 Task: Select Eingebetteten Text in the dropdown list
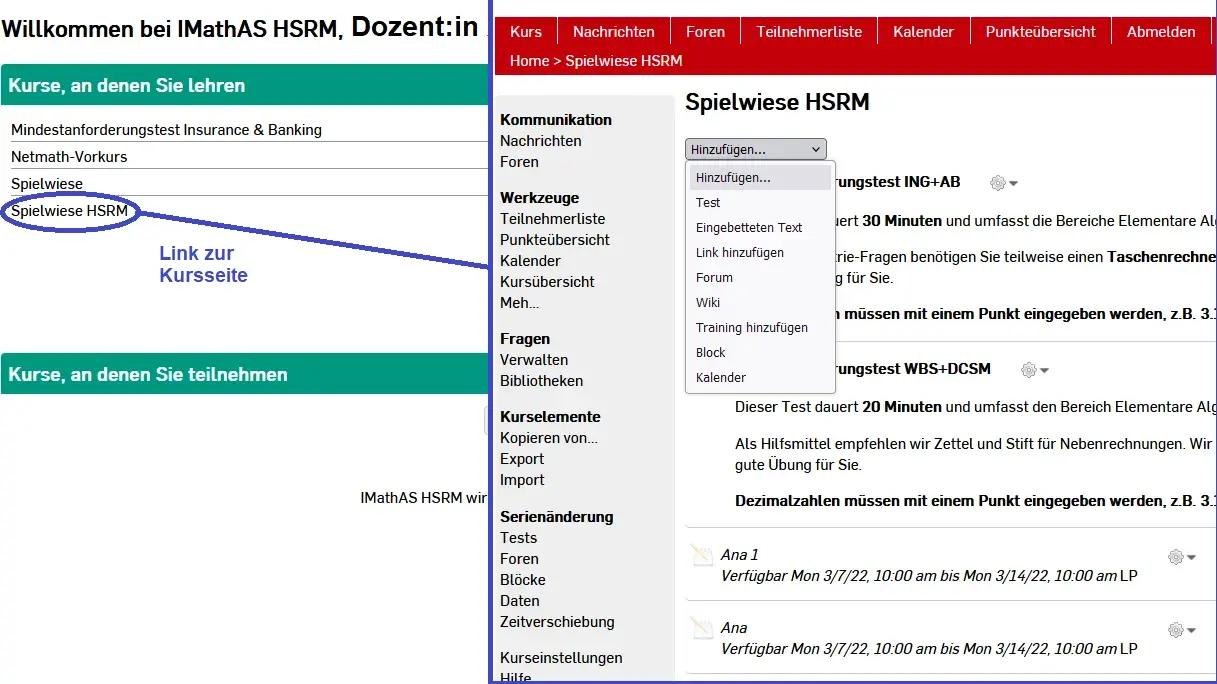coord(749,227)
